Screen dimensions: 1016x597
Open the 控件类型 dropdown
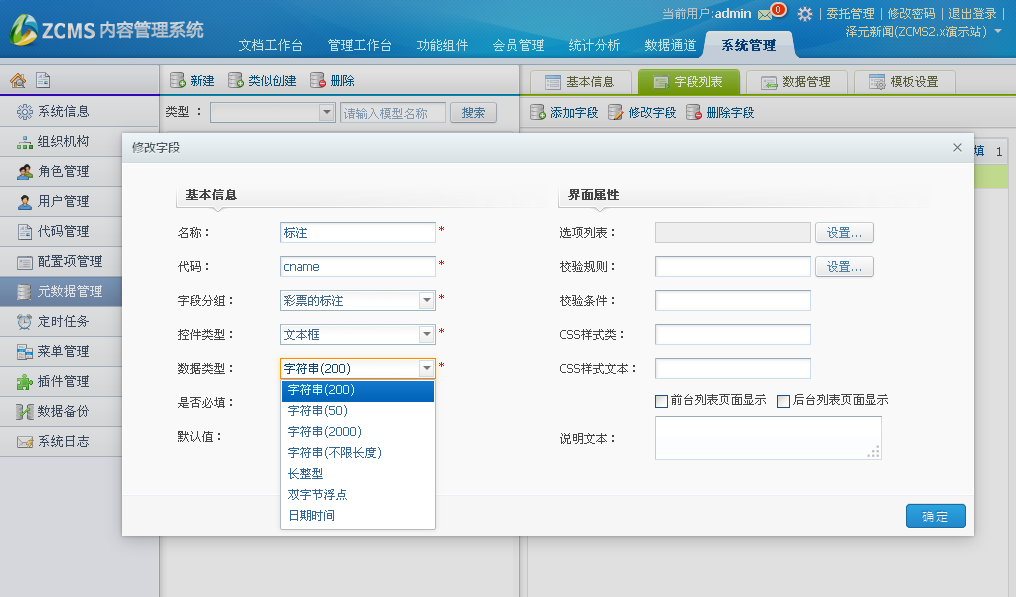tap(427, 334)
